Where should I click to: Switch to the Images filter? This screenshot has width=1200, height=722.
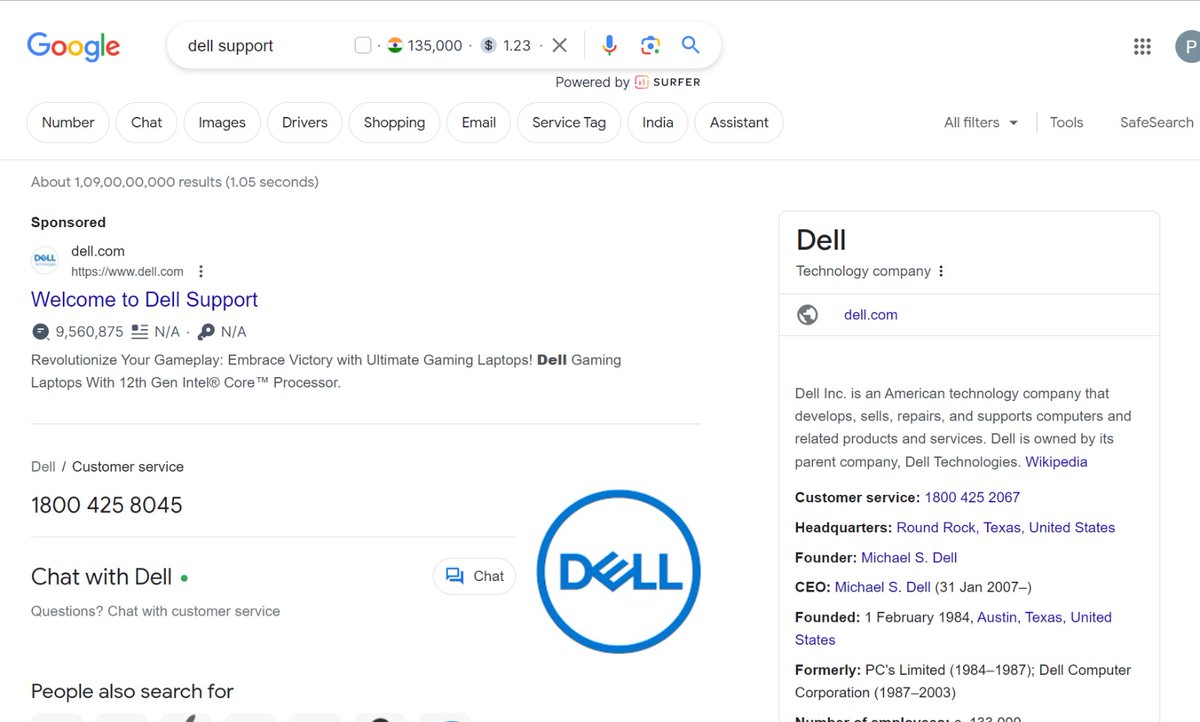point(222,122)
